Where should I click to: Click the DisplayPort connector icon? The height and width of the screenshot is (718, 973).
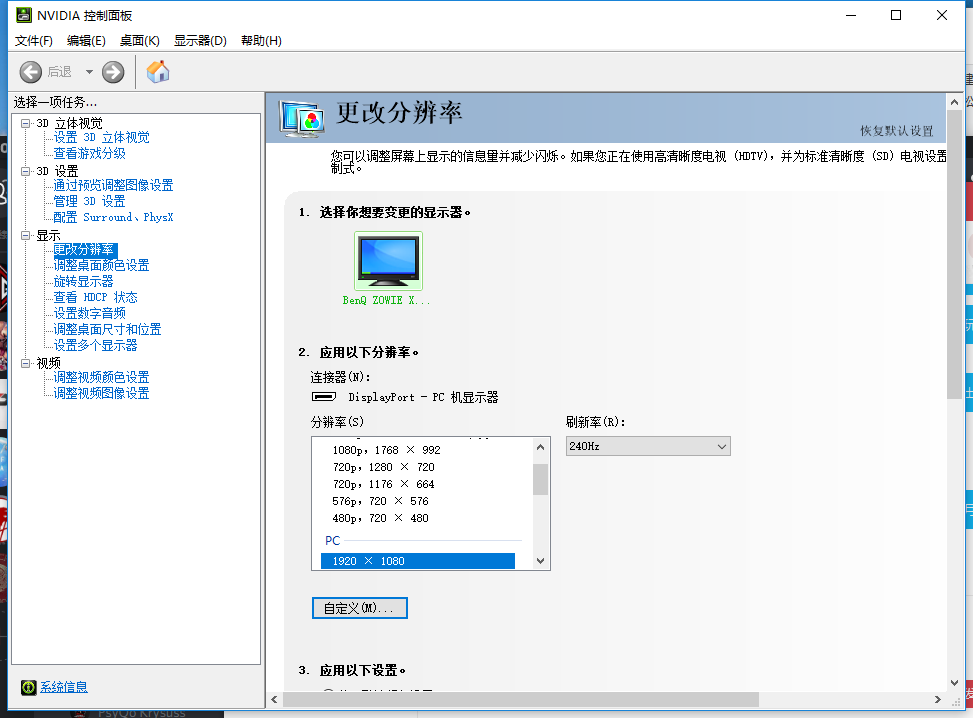323,397
